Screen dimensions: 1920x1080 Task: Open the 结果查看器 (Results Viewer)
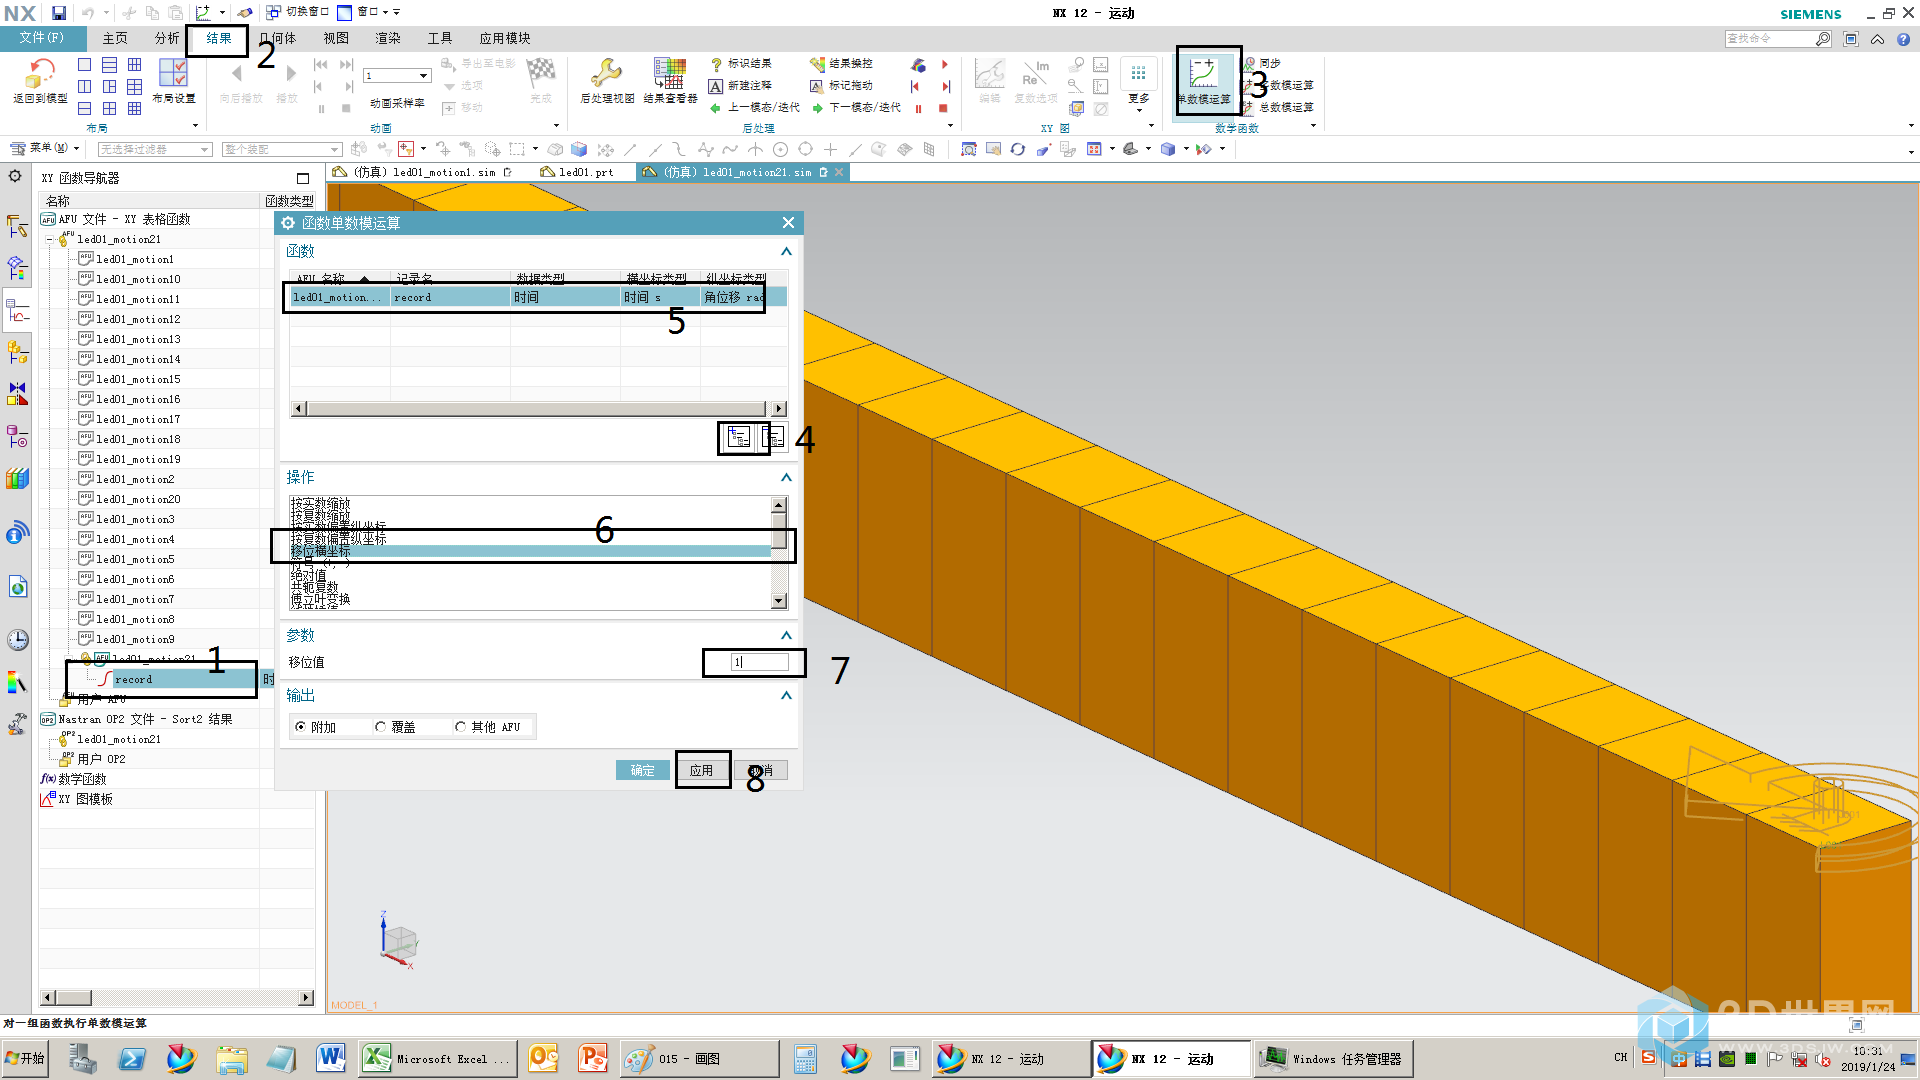coord(670,80)
